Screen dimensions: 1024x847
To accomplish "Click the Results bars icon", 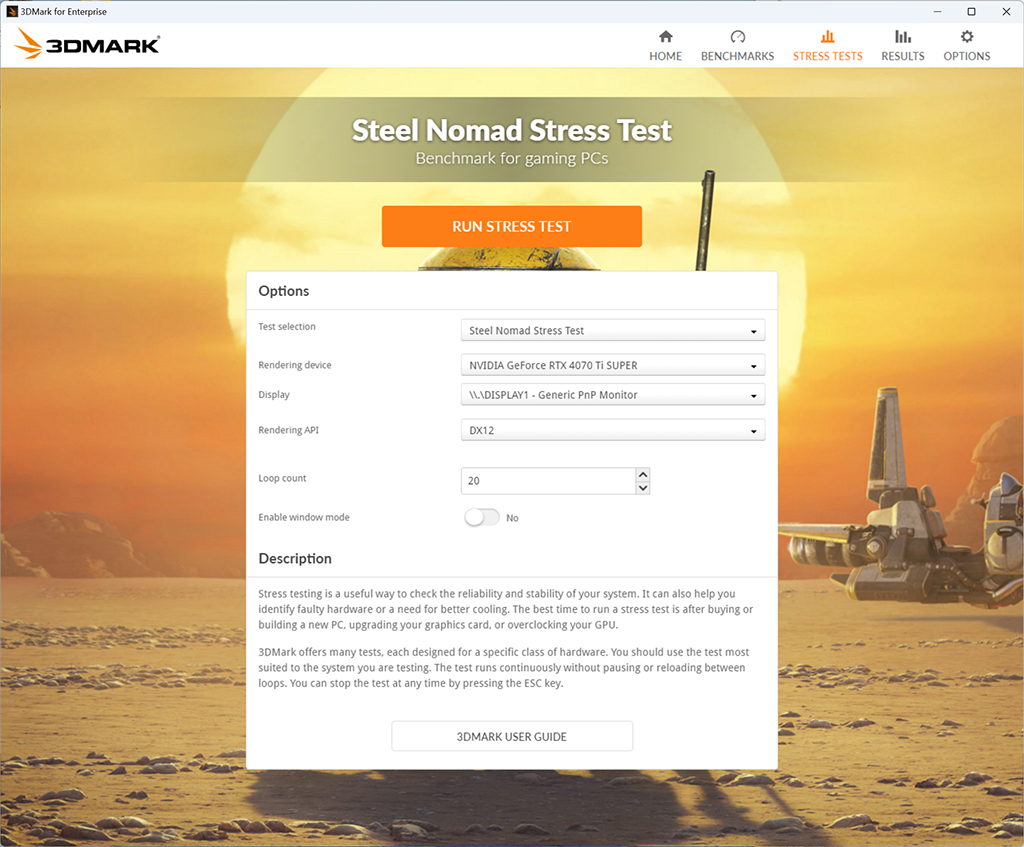I will (x=903, y=37).
